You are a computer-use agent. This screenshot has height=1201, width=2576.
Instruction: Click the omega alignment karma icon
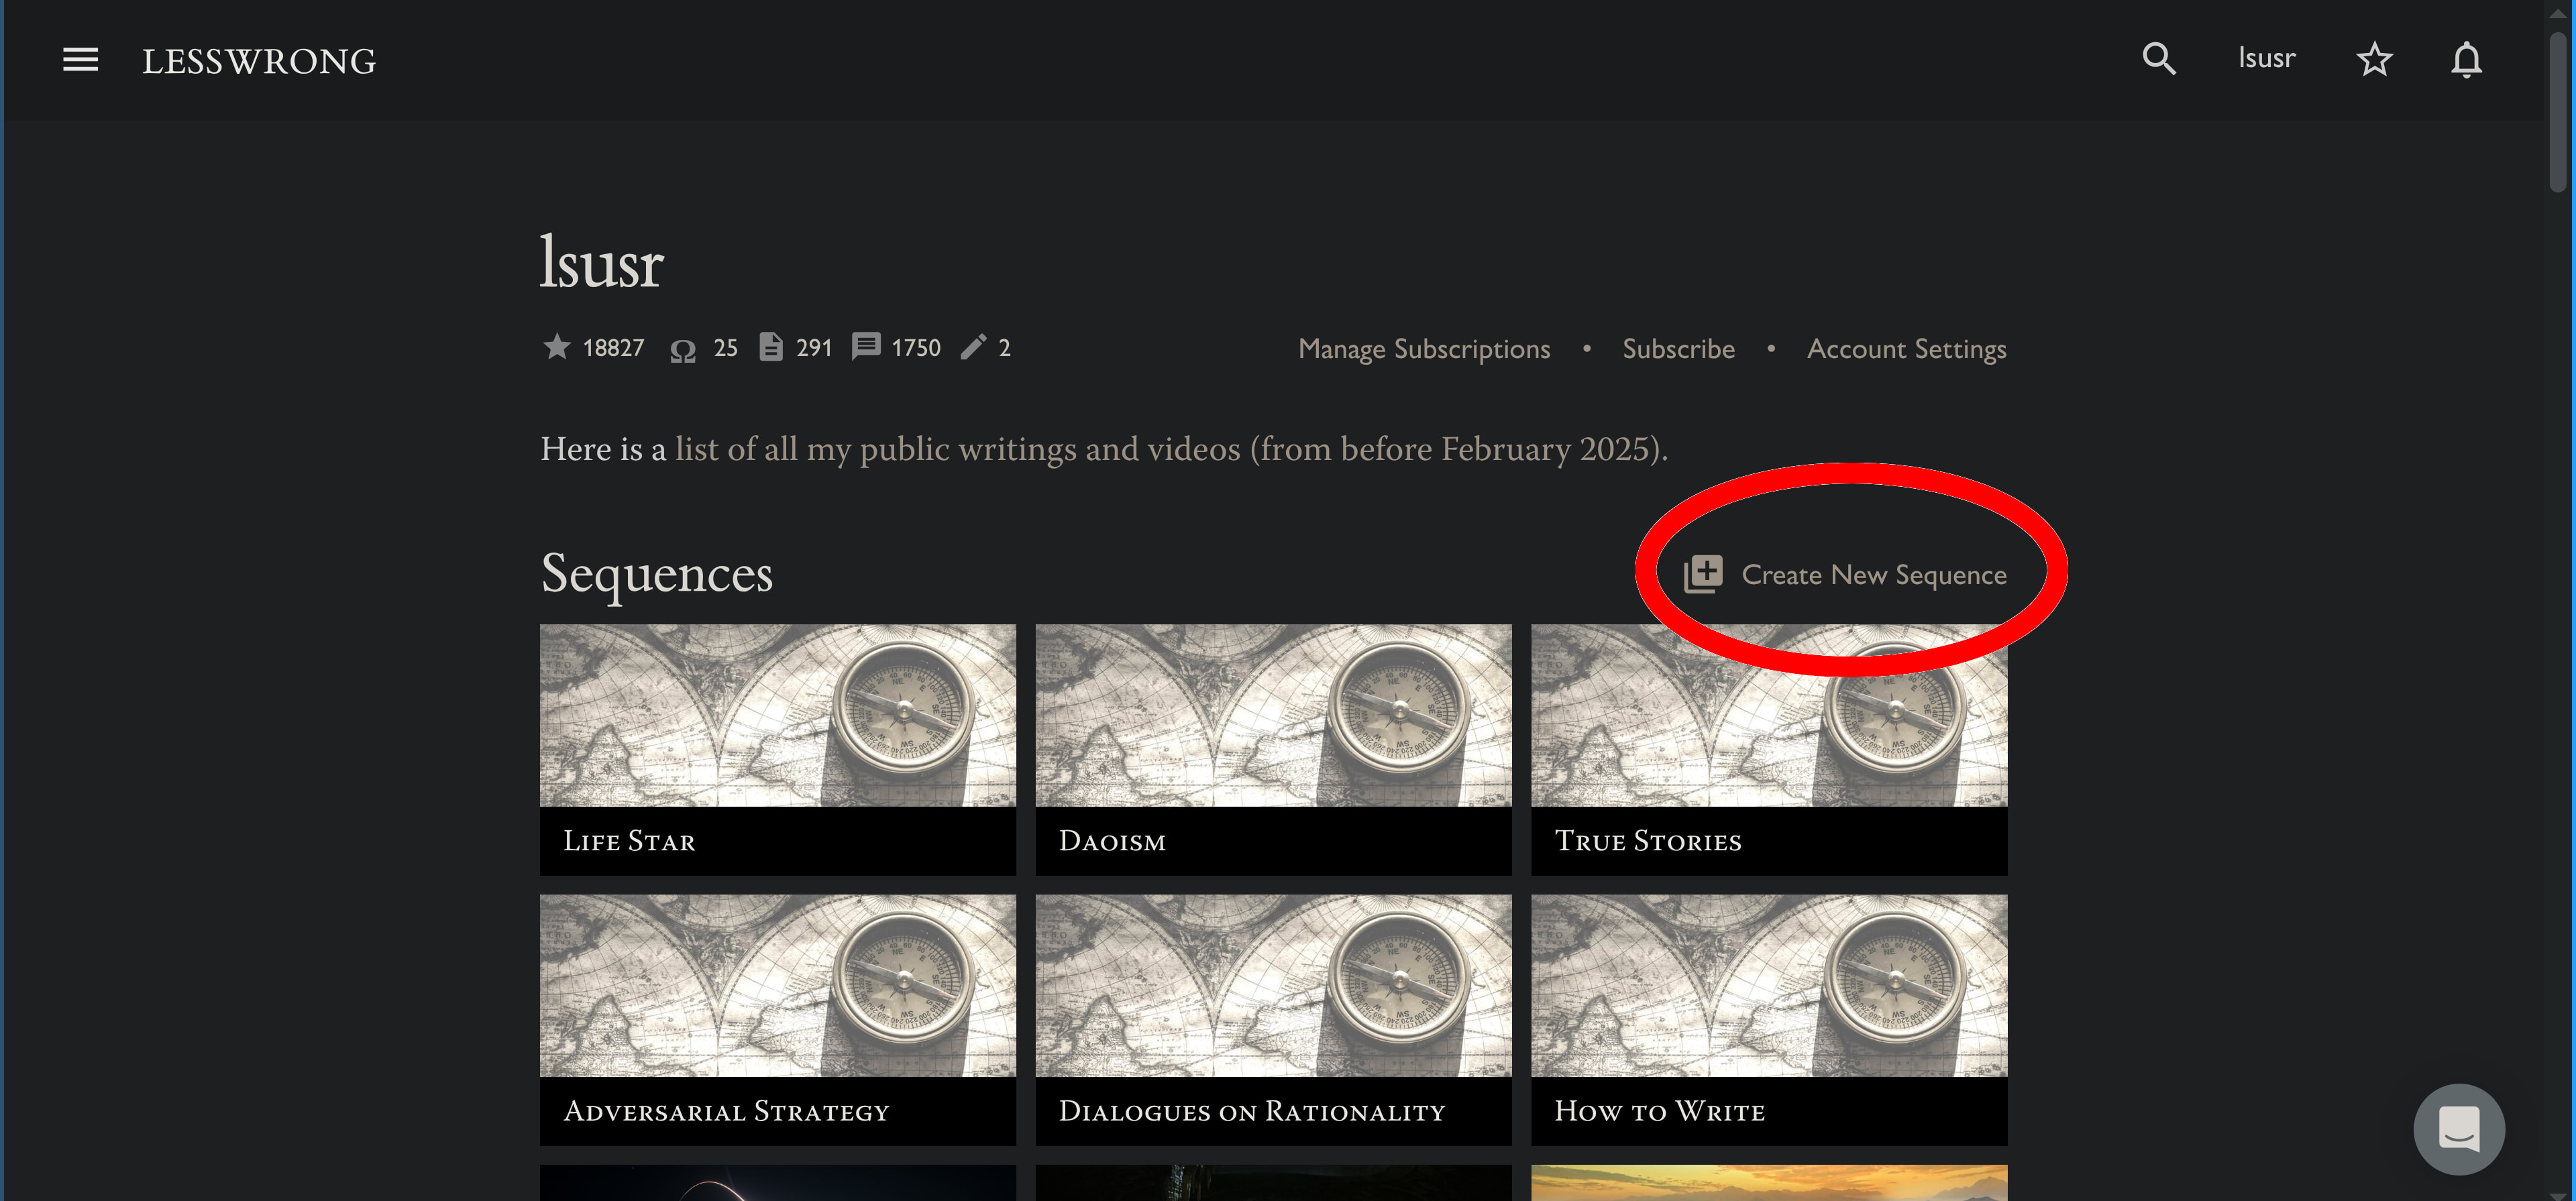click(683, 349)
